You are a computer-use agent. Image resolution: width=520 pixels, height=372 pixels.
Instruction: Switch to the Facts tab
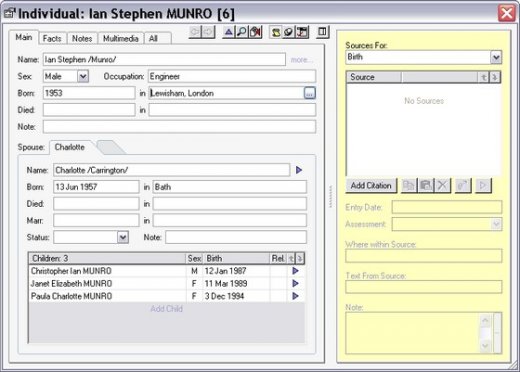point(52,39)
